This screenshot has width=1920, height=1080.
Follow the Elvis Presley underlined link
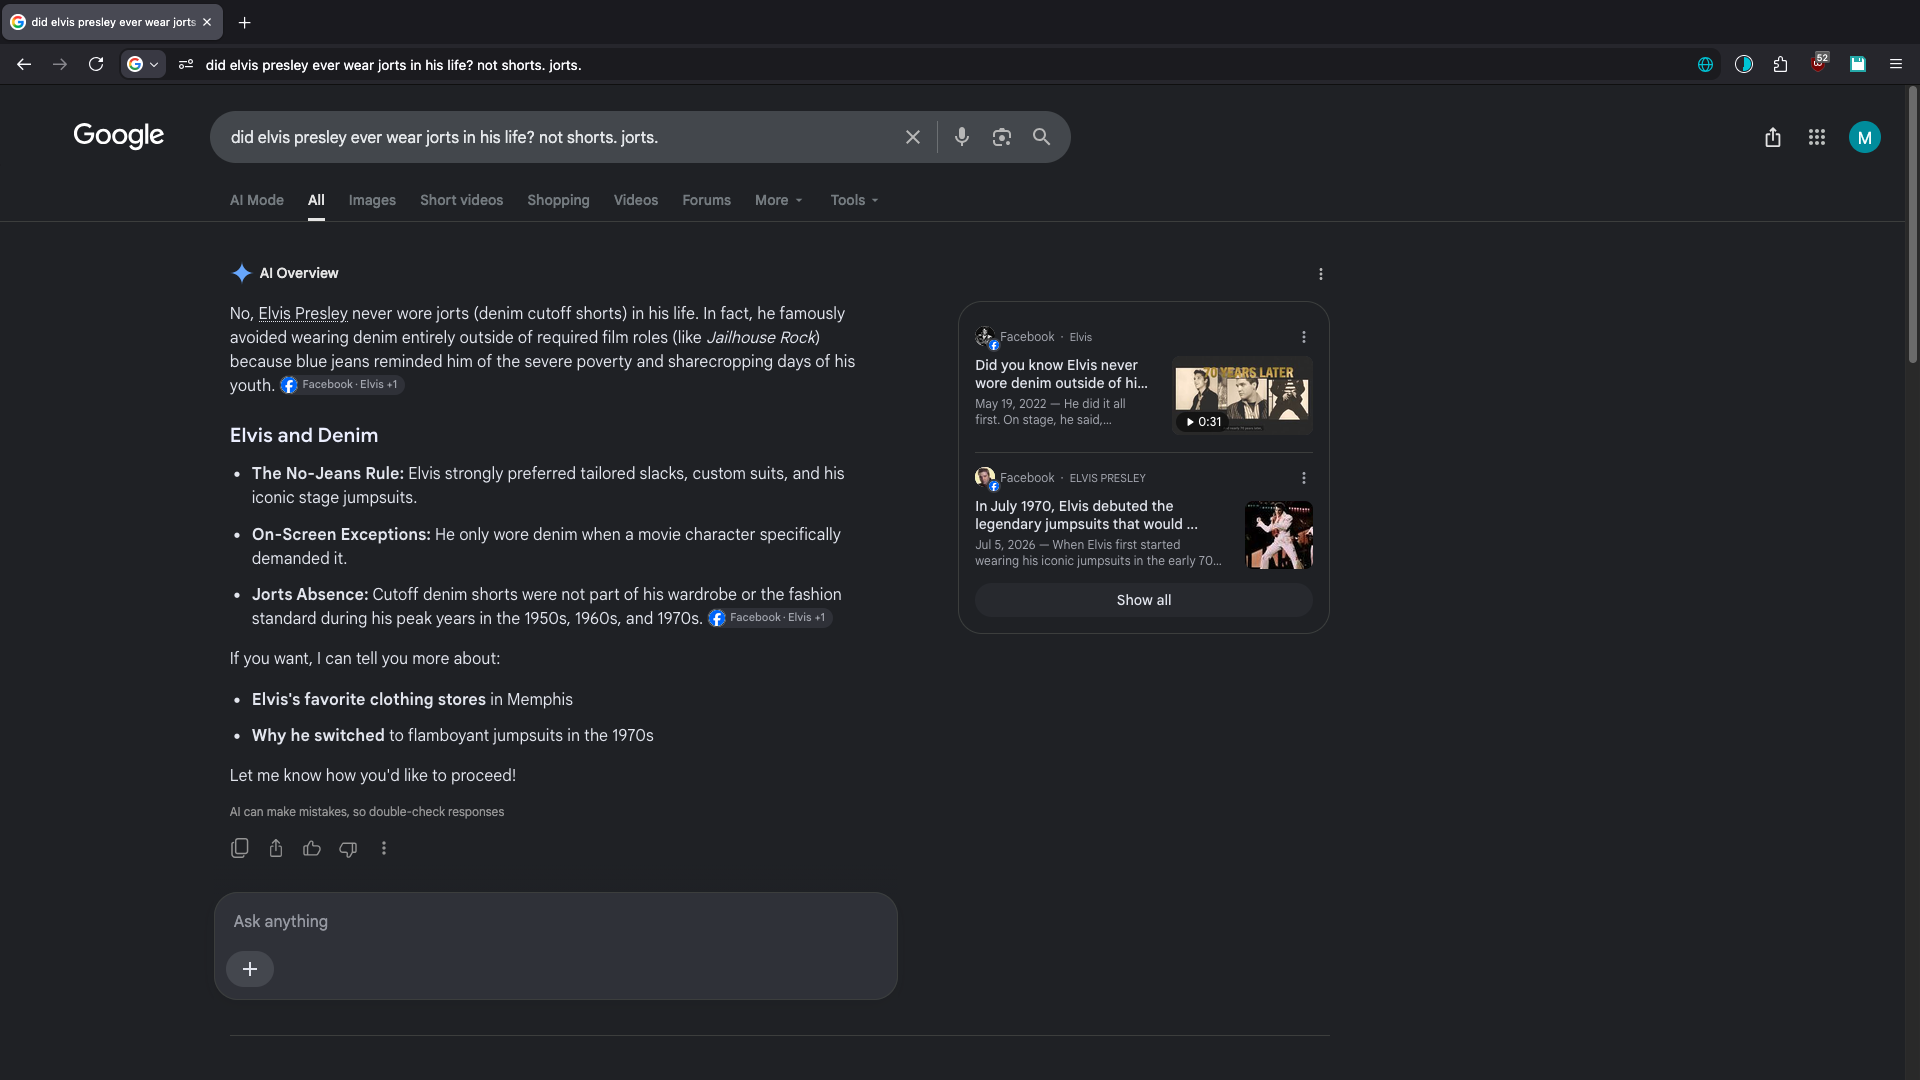click(303, 313)
